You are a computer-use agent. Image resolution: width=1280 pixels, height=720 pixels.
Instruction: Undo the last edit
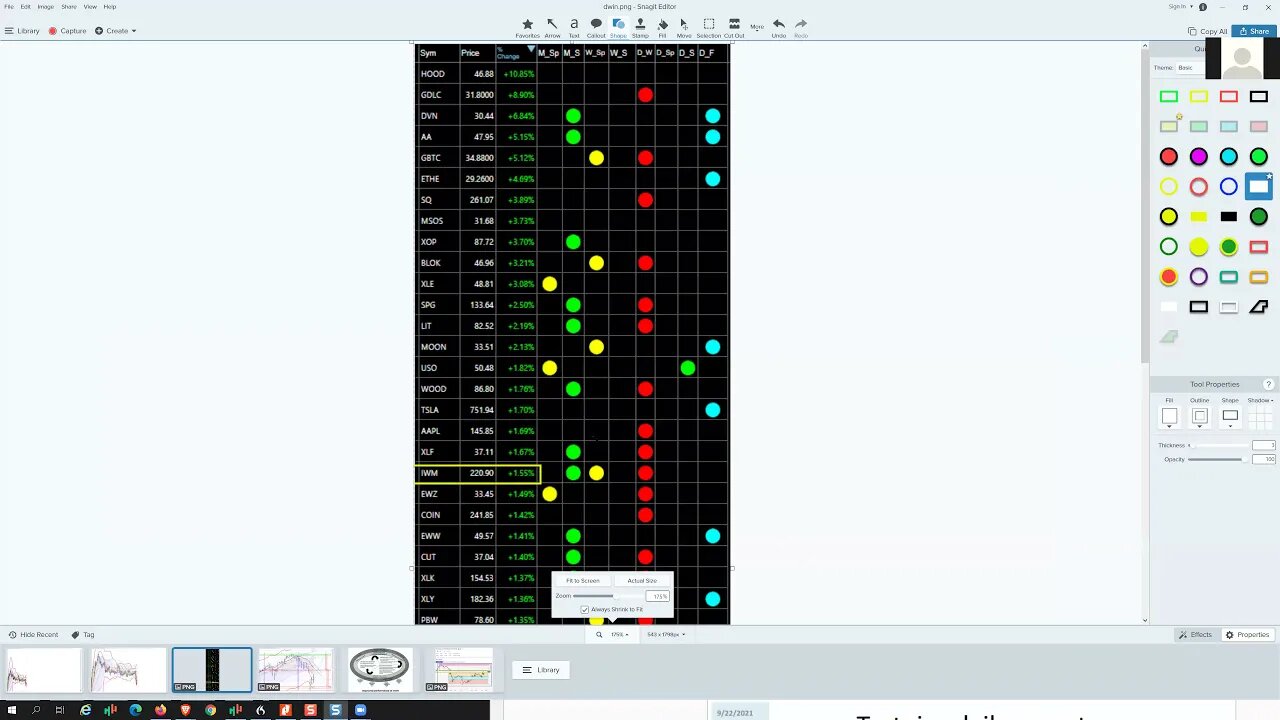pyautogui.click(x=779, y=28)
